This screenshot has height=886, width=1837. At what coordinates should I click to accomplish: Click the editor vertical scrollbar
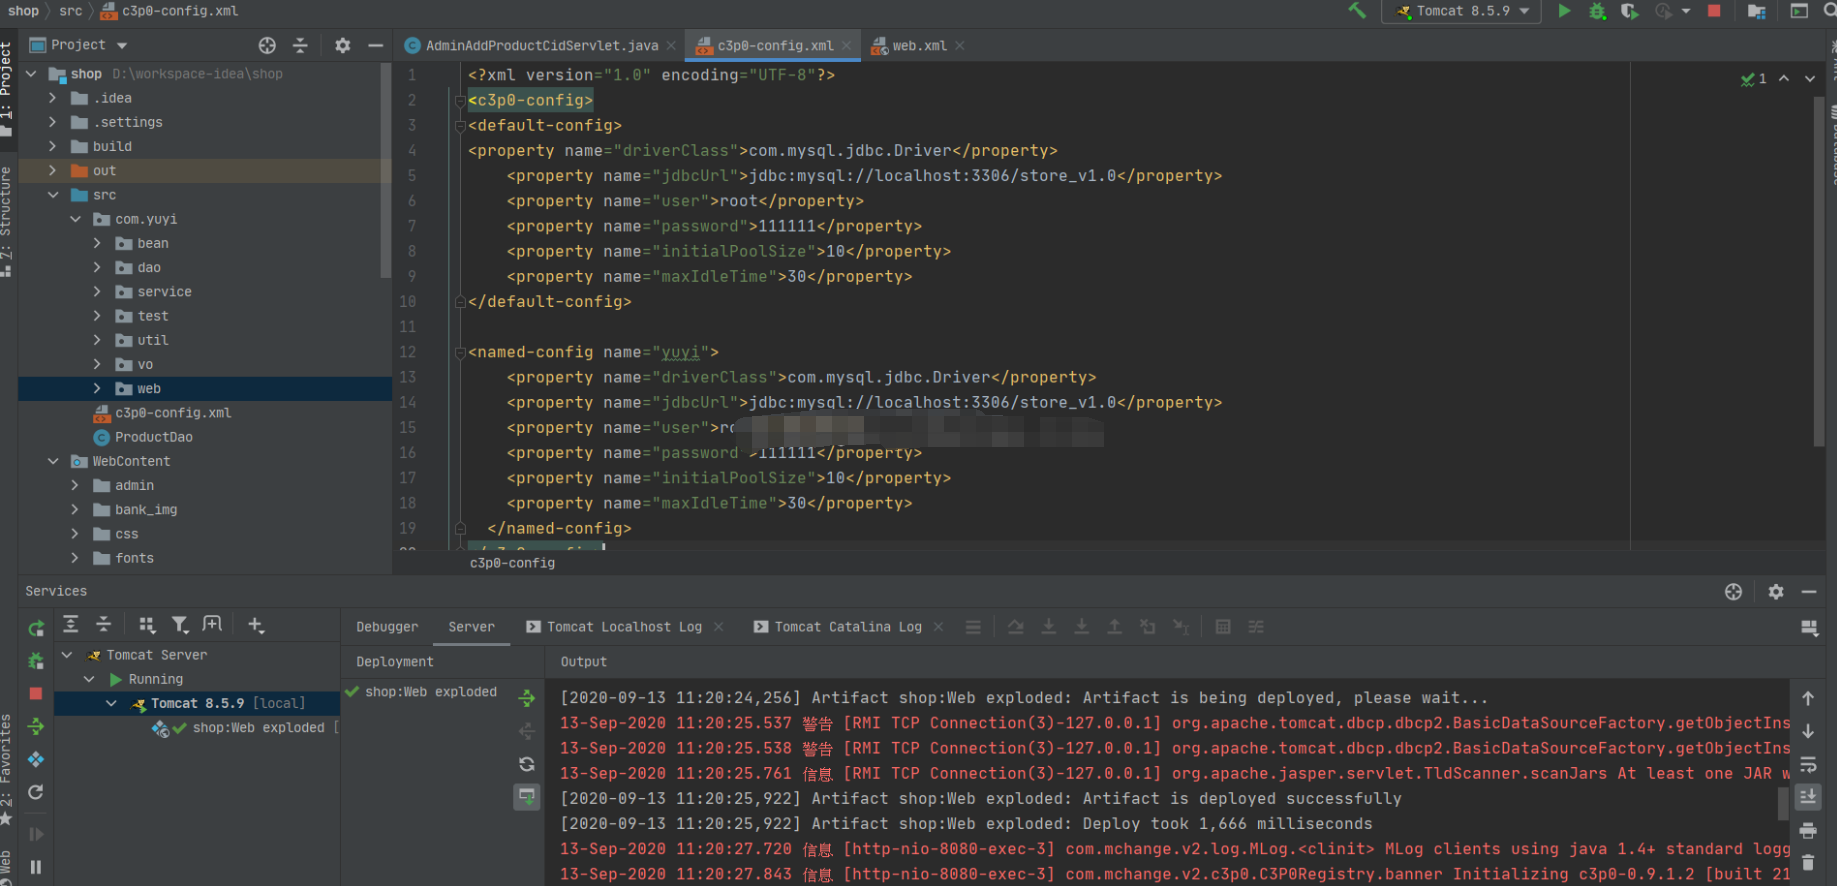1819,270
